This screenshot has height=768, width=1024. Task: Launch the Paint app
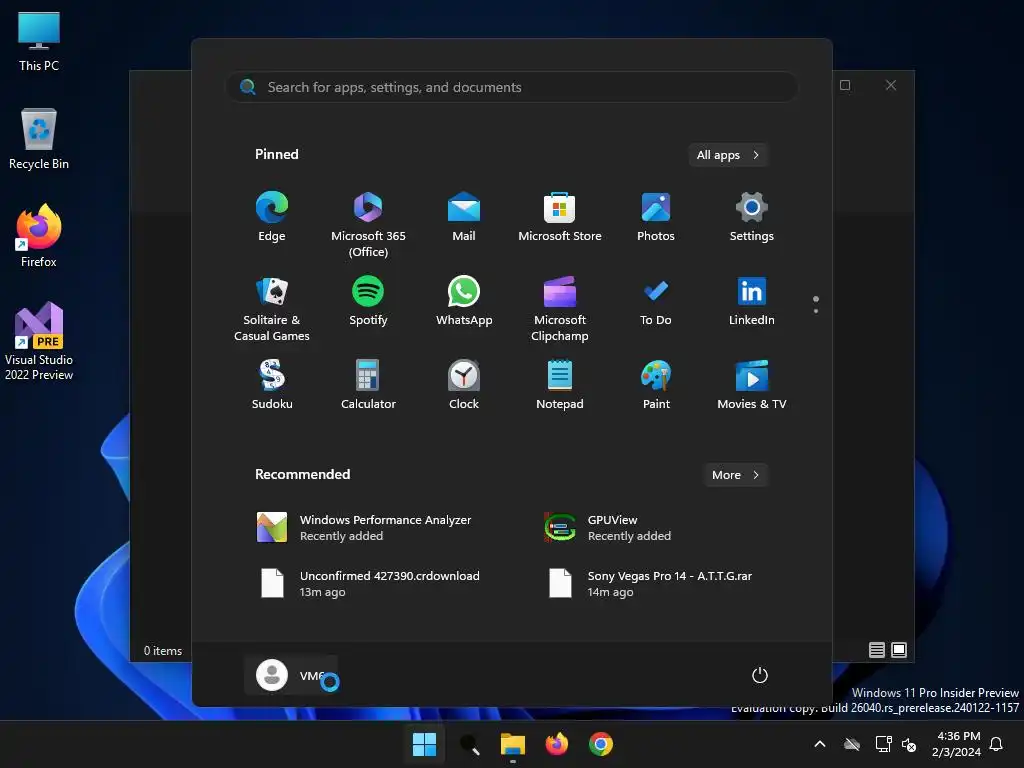tap(656, 385)
